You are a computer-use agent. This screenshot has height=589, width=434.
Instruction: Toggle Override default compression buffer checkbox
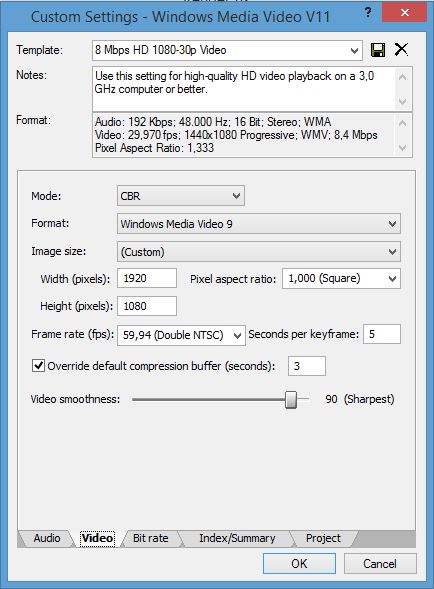(x=38, y=365)
